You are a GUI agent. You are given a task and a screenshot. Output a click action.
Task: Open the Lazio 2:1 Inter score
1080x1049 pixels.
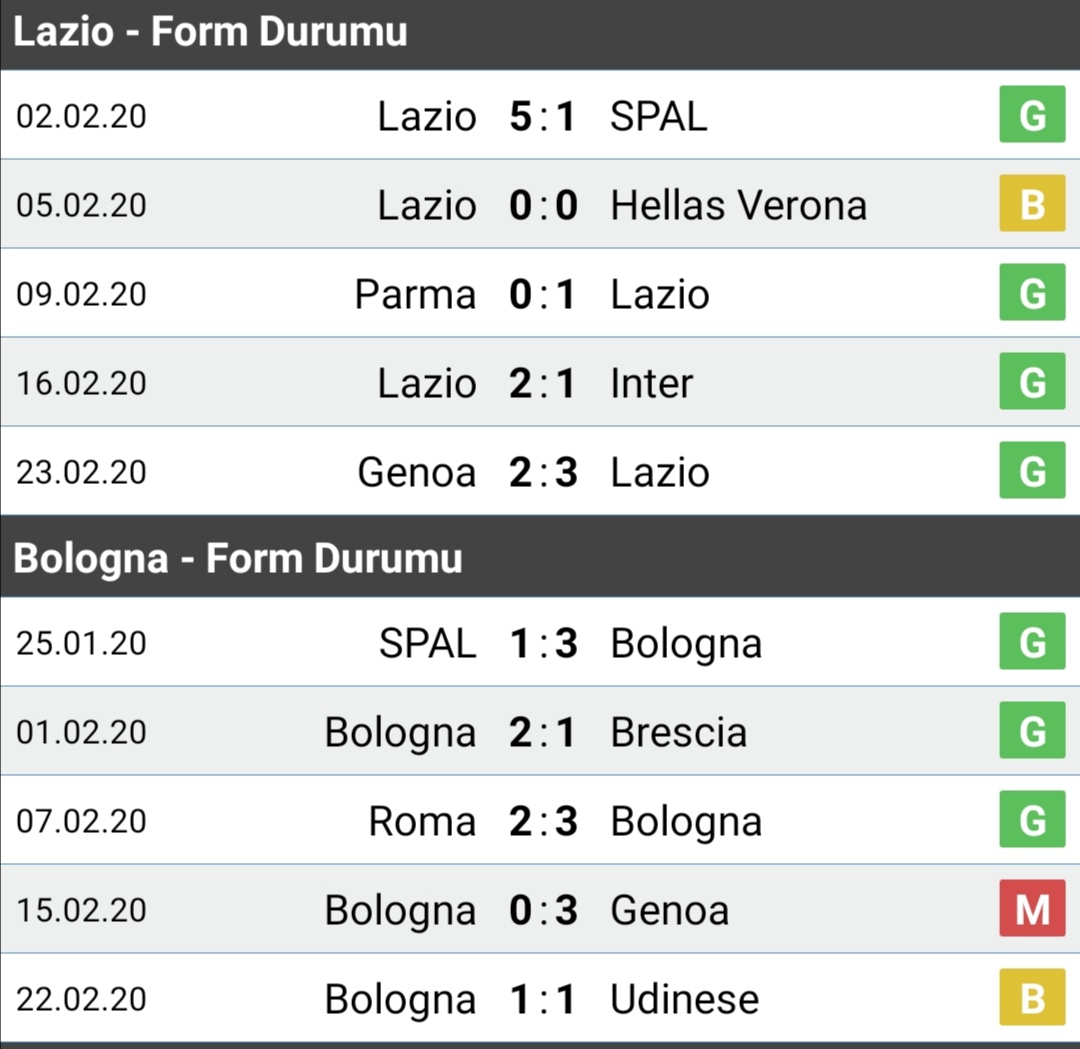coord(543,383)
